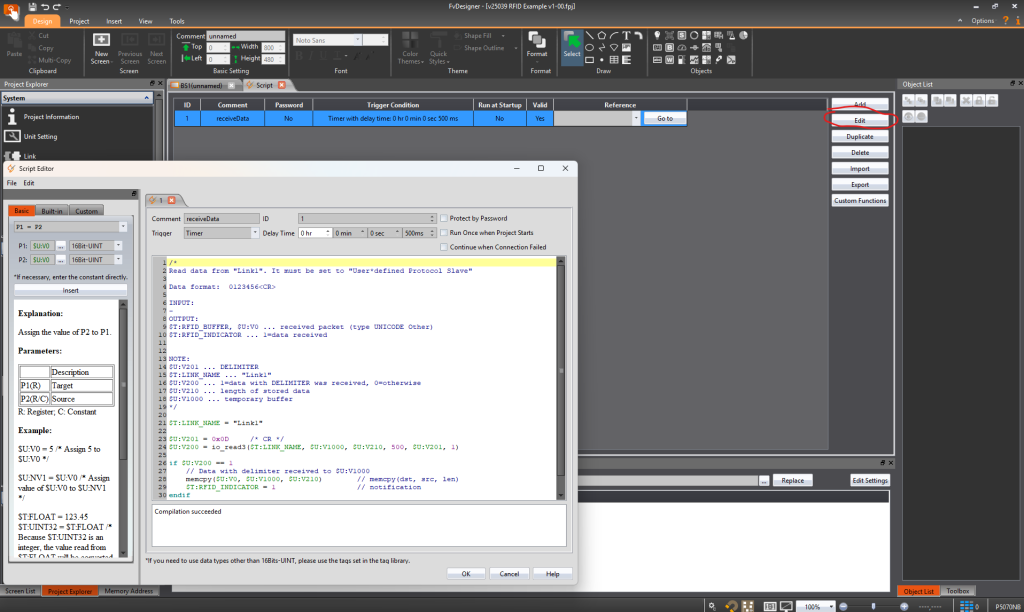Open the Insert ribbon tab
1024x612 pixels.
coord(113,20)
